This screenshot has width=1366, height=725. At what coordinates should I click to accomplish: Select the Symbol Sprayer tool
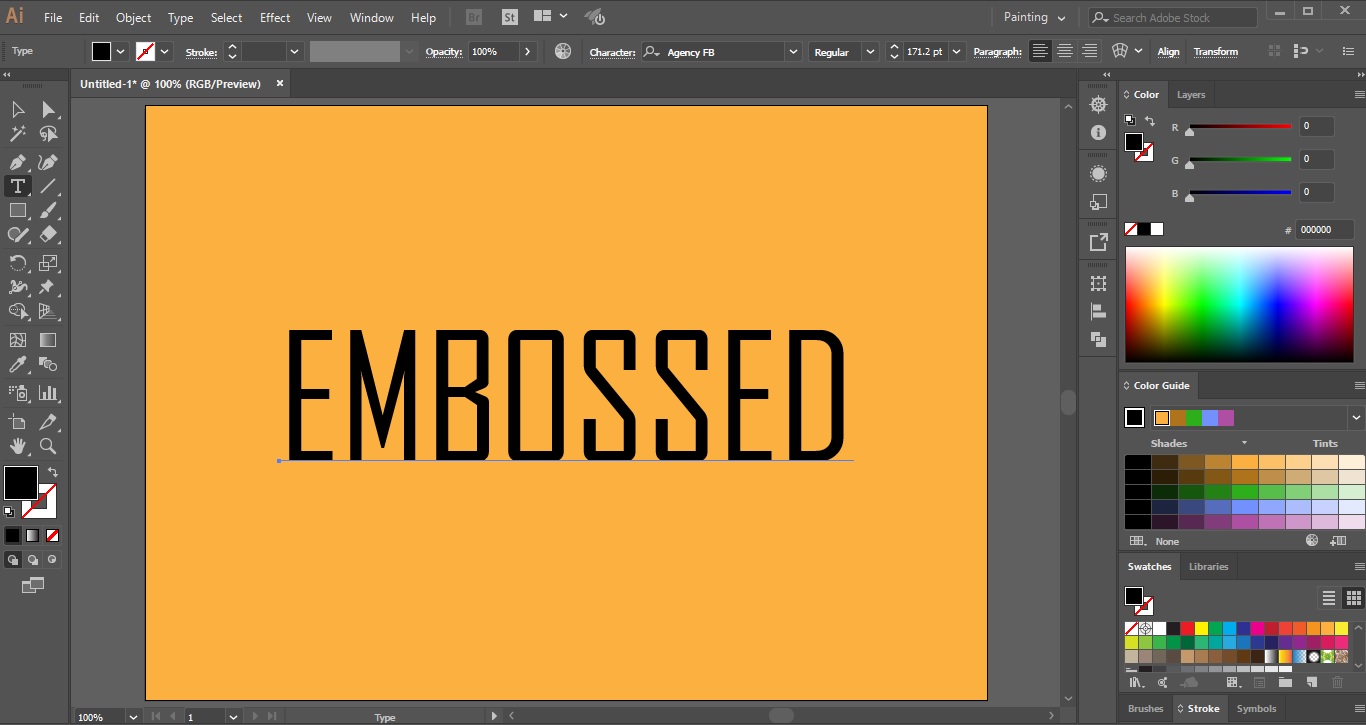click(x=17, y=392)
